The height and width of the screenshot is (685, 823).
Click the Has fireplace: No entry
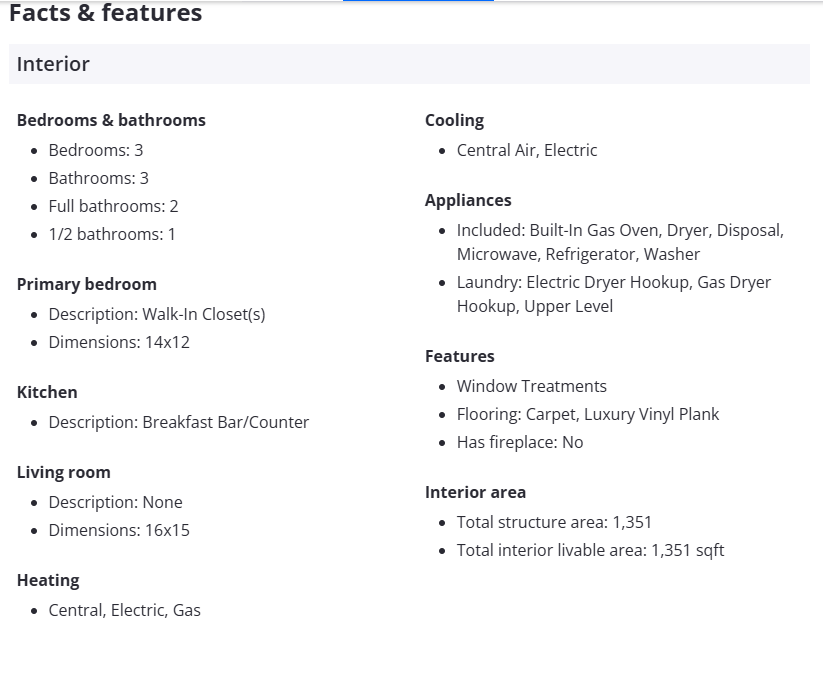point(520,442)
